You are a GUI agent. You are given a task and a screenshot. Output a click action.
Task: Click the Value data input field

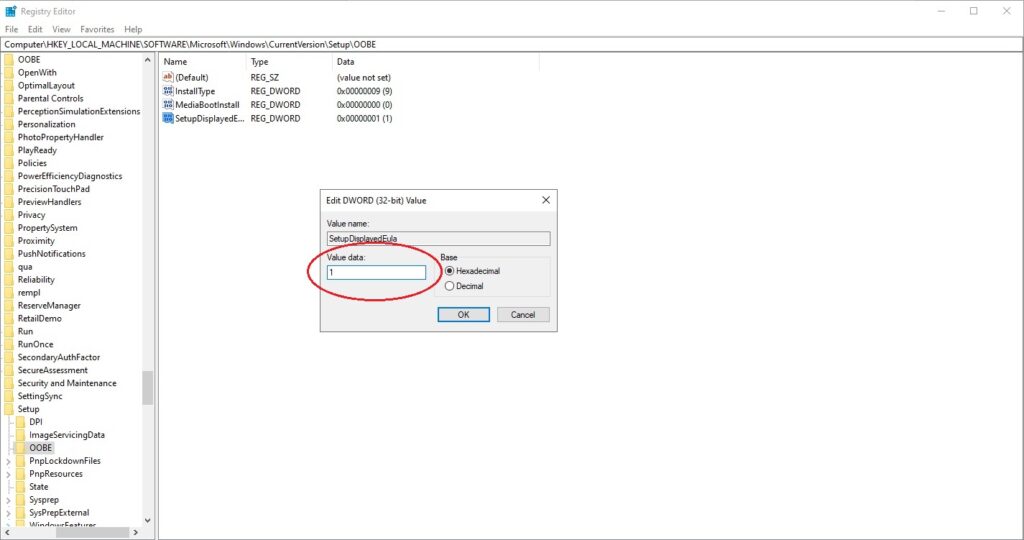tap(376, 272)
